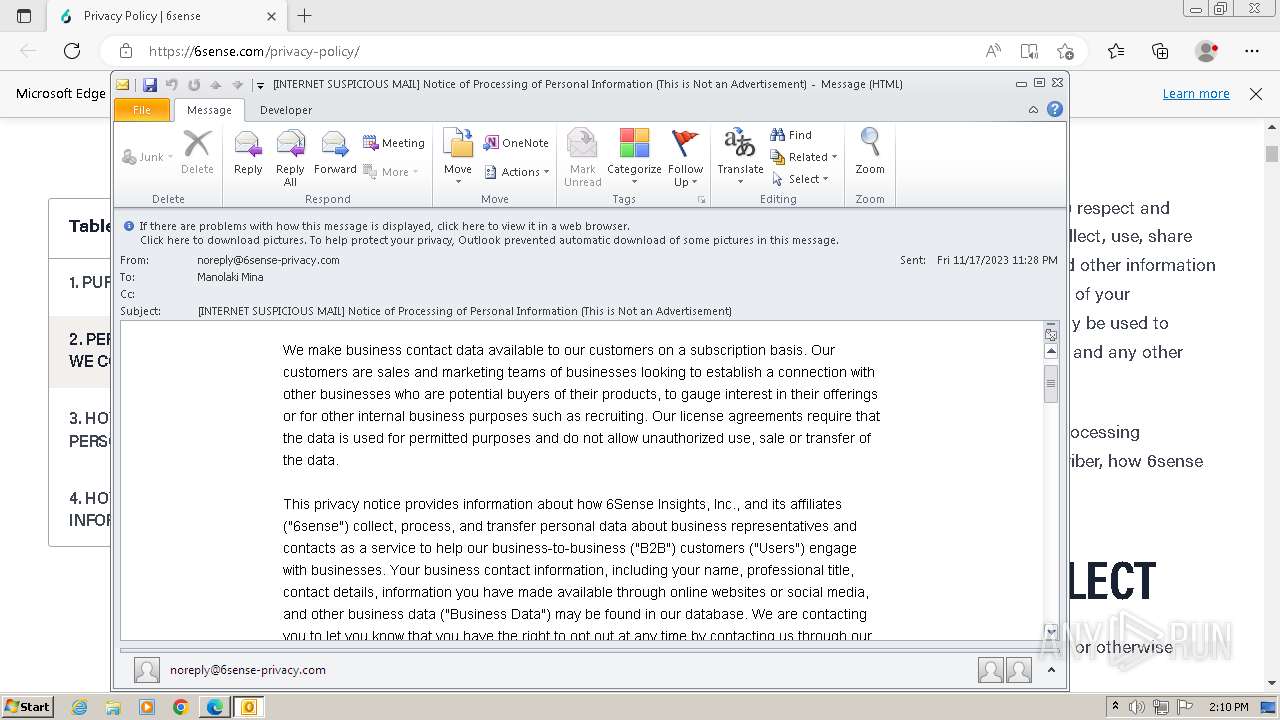Open the Tags group dialog launcher
The image size is (1280, 720).
click(x=702, y=200)
